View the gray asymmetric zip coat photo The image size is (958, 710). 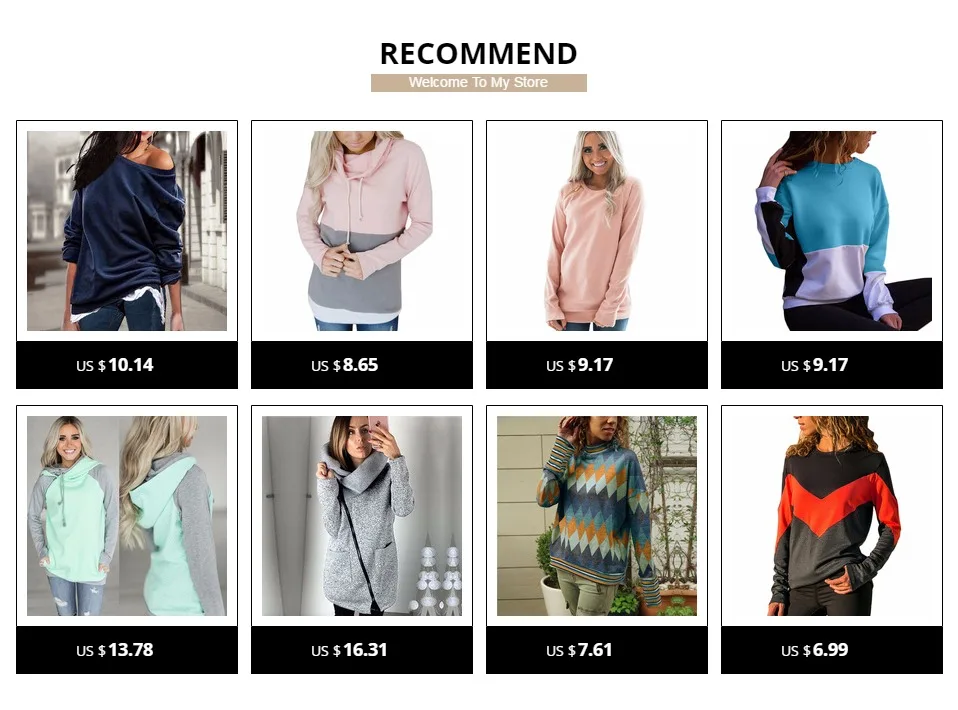click(362, 516)
